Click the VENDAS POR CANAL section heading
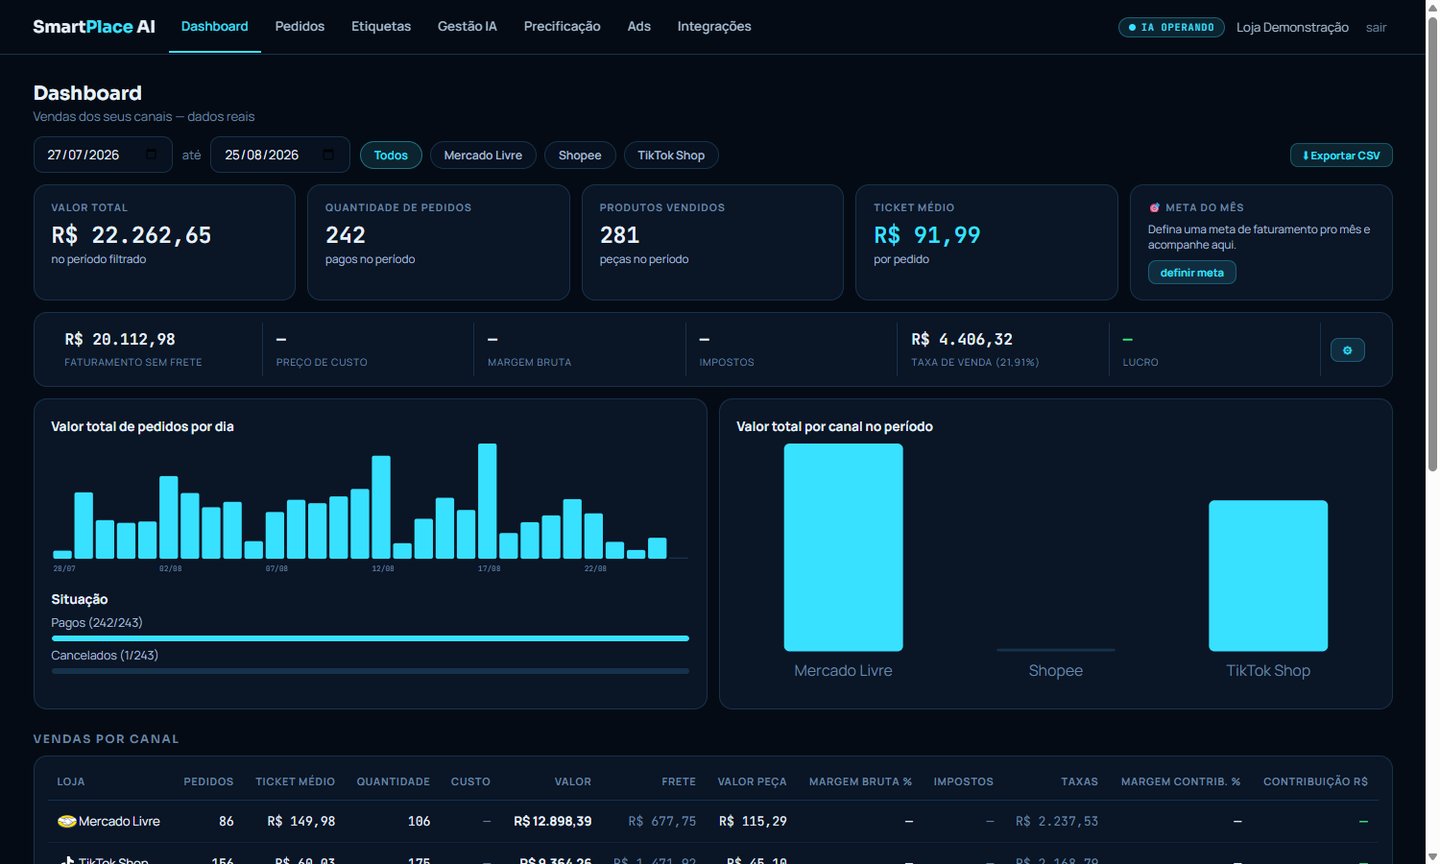The image size is (1440, 864). (106, 739)
